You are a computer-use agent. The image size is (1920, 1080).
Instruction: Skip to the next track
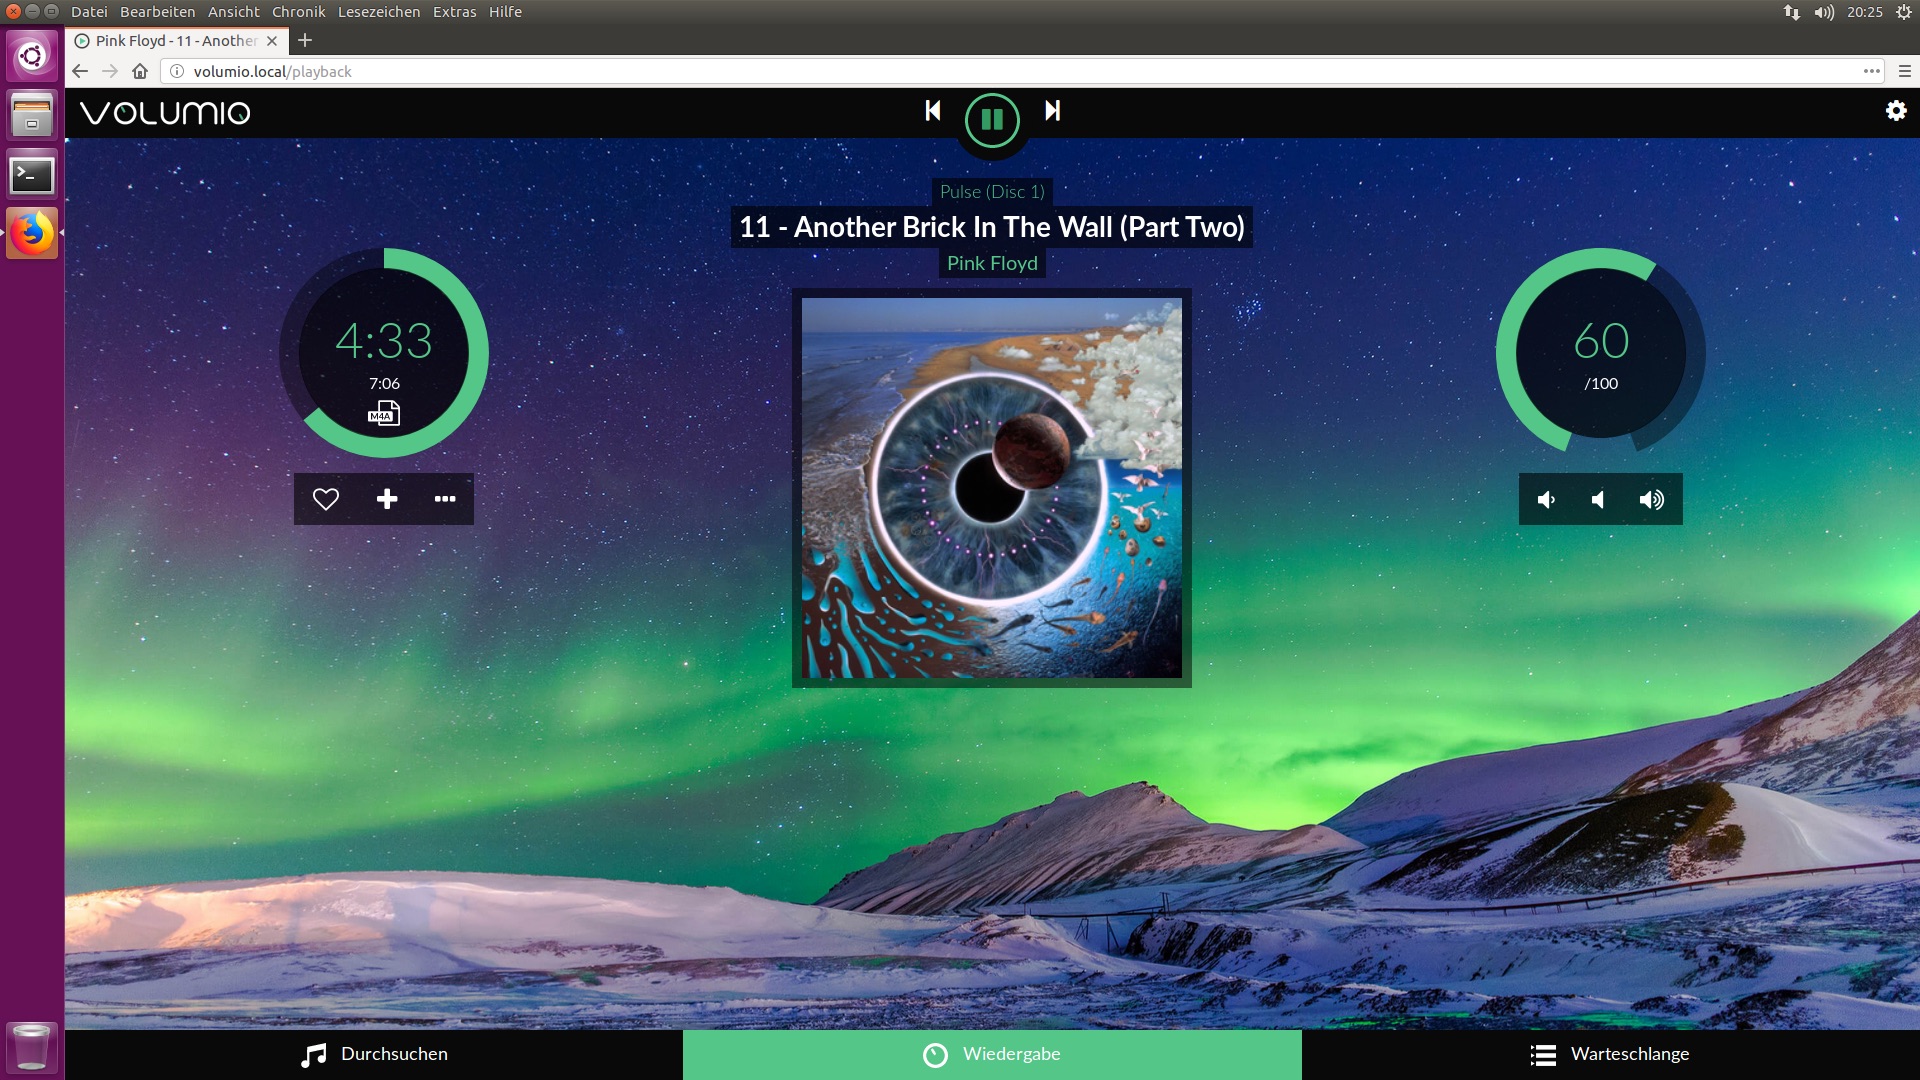(1052, 111)
